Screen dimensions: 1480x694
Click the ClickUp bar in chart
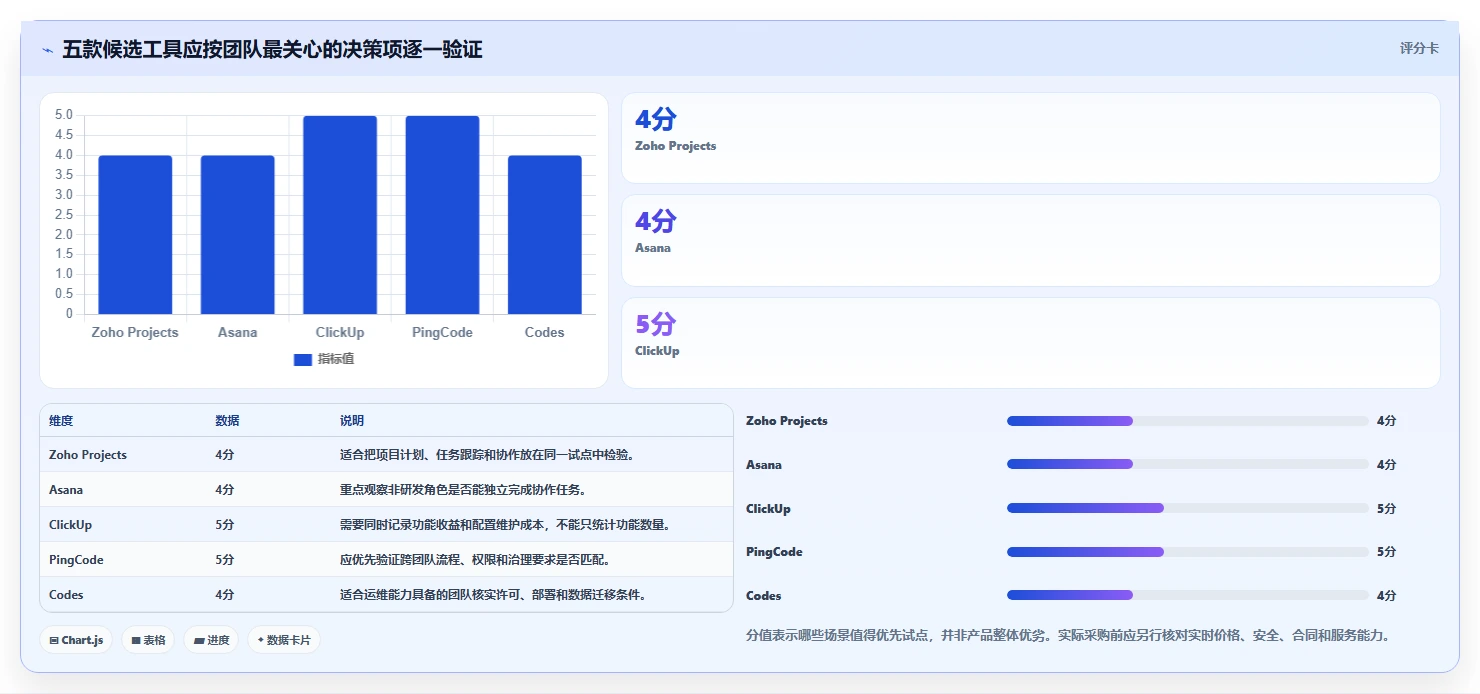pos(340,215)
